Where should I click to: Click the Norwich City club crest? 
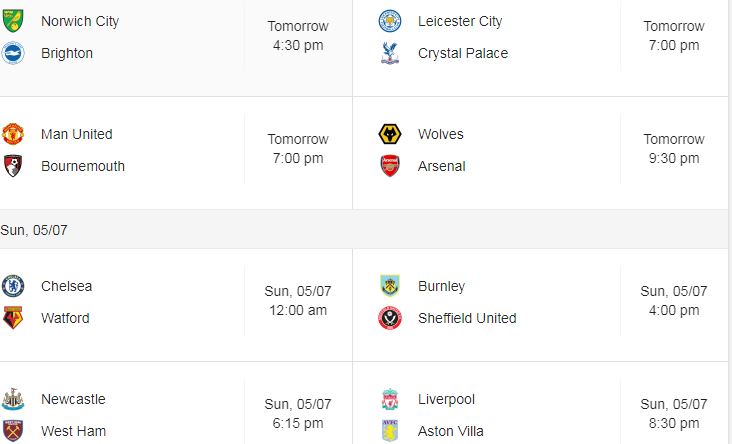13,21
